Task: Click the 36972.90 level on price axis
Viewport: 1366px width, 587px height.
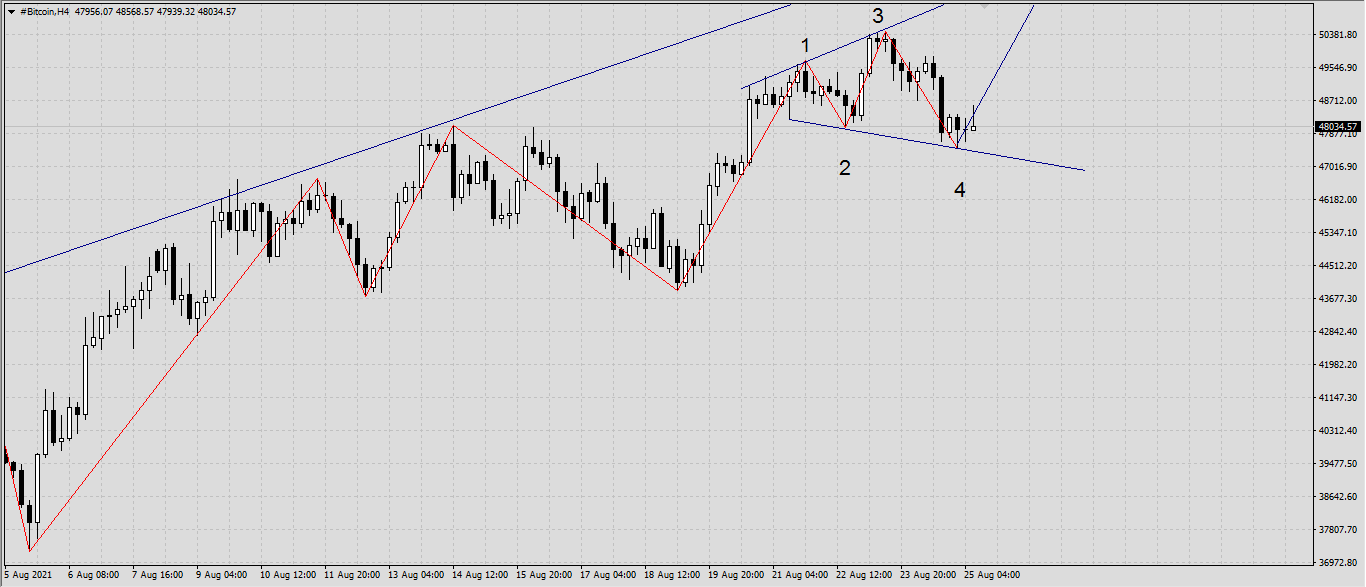Action: coord(1336,563)
